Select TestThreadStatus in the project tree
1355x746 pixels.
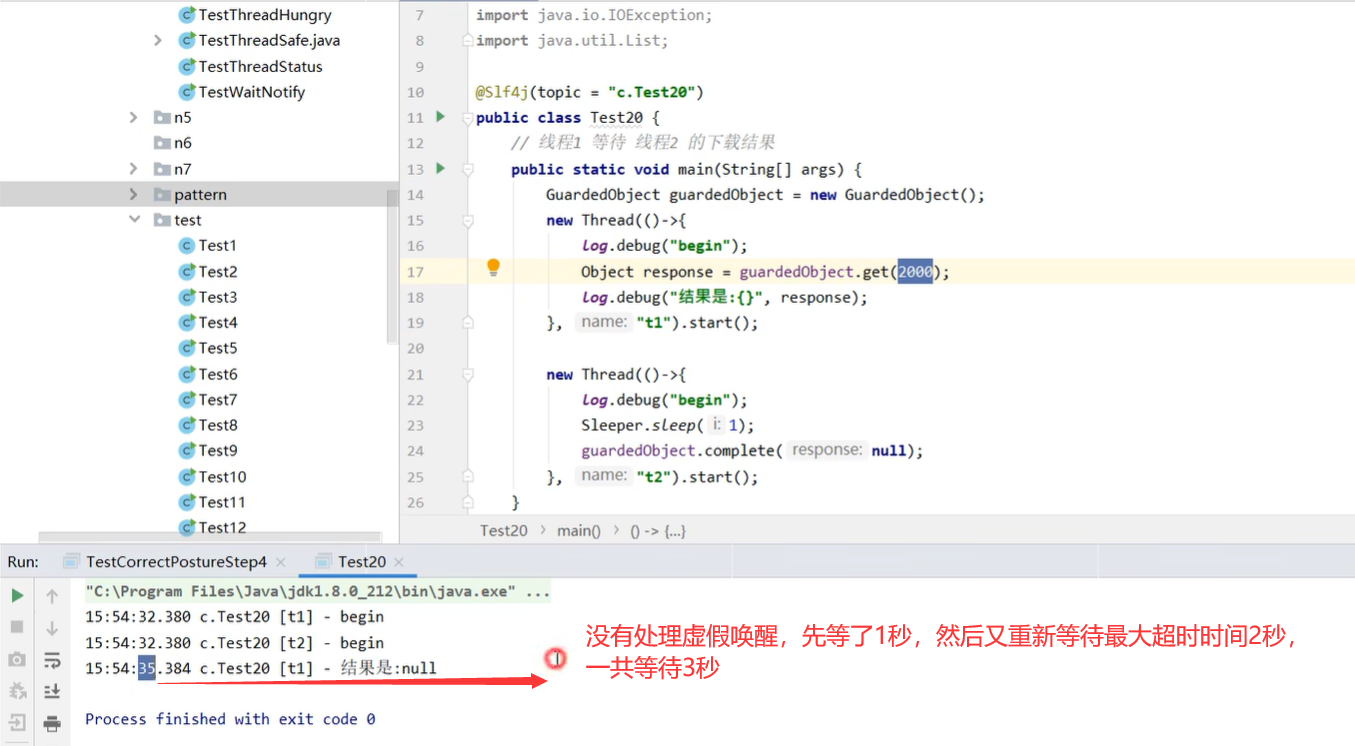(250, 66)
